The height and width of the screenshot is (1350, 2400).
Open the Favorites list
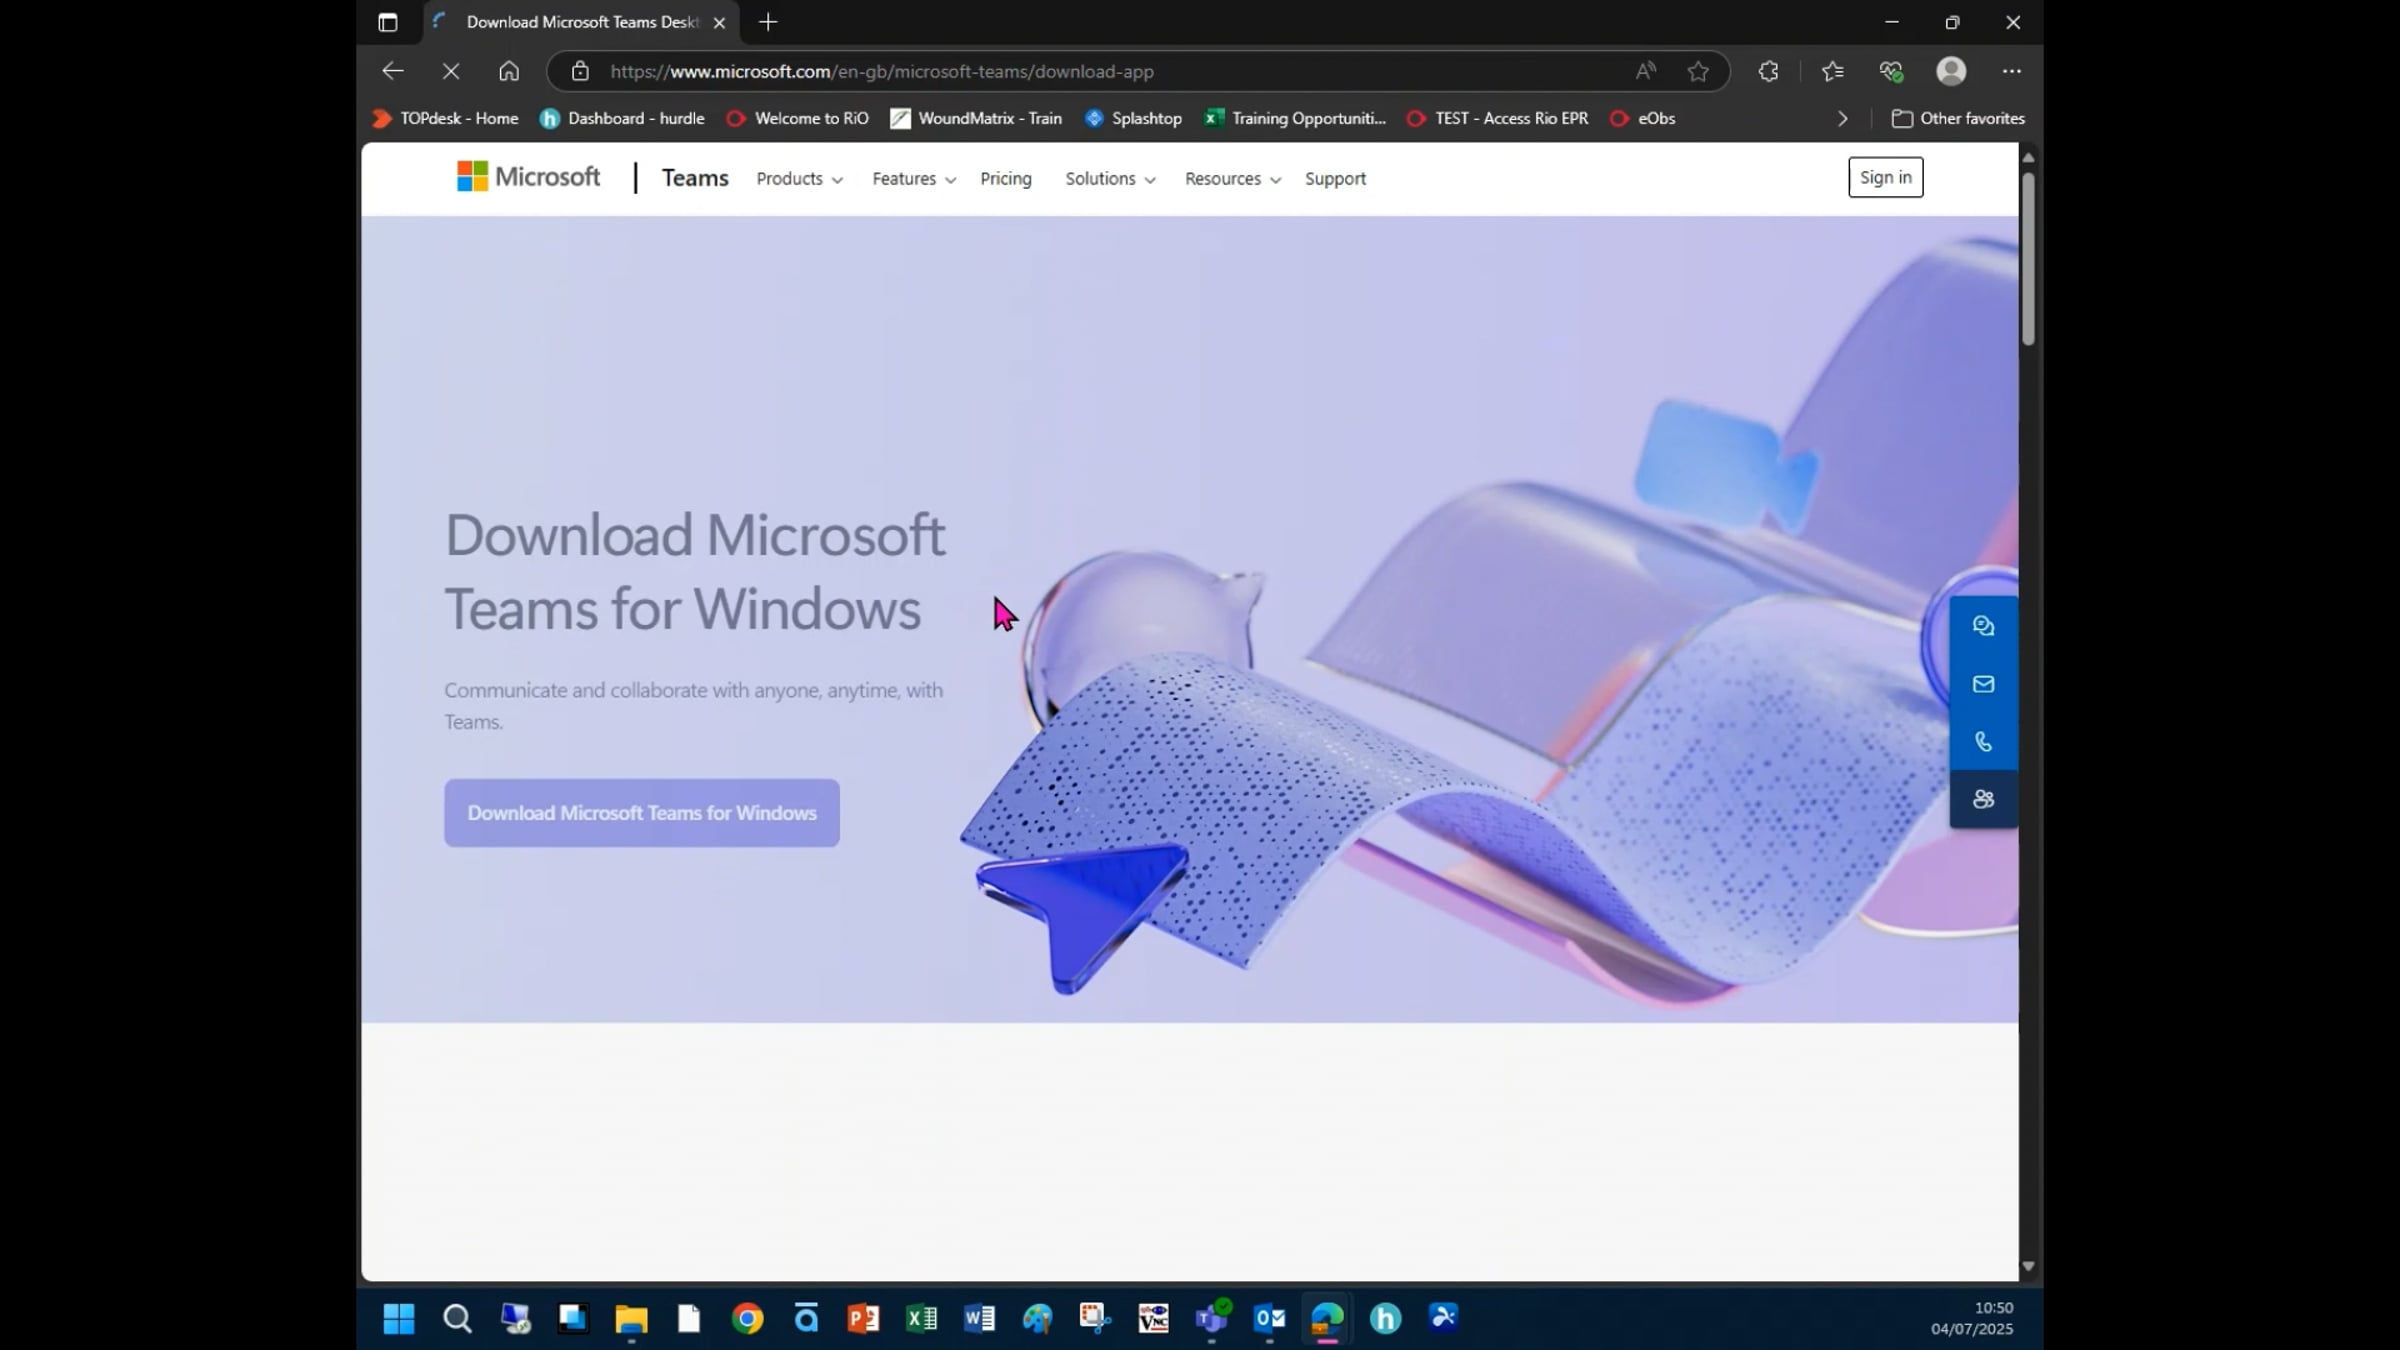coord(1832,71)
